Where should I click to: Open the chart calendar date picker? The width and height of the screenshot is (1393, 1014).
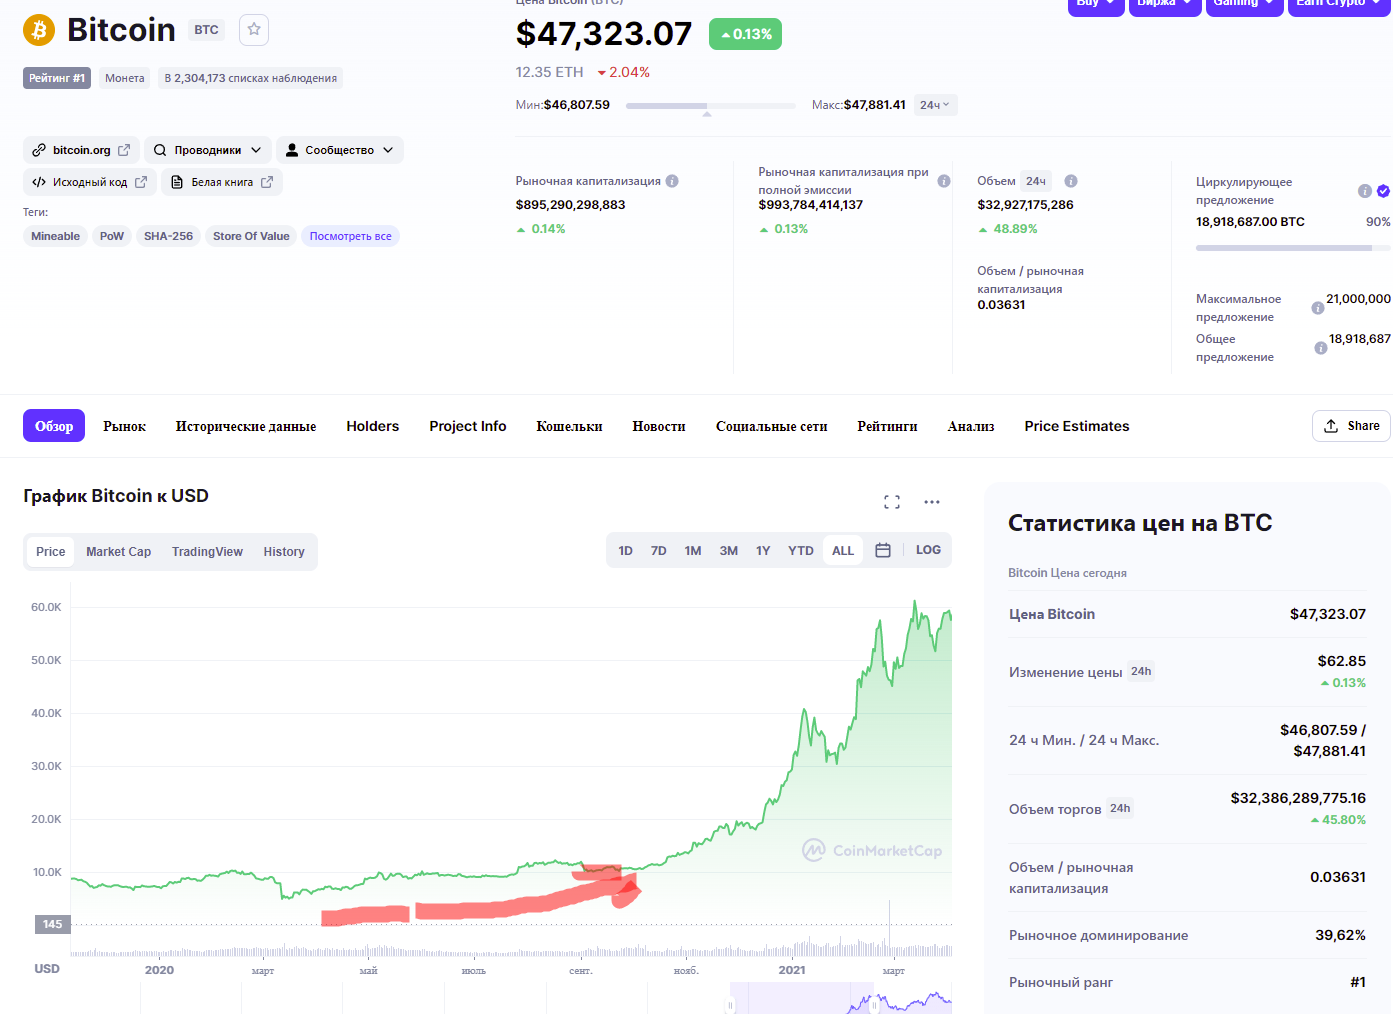(x=883, y=550)
